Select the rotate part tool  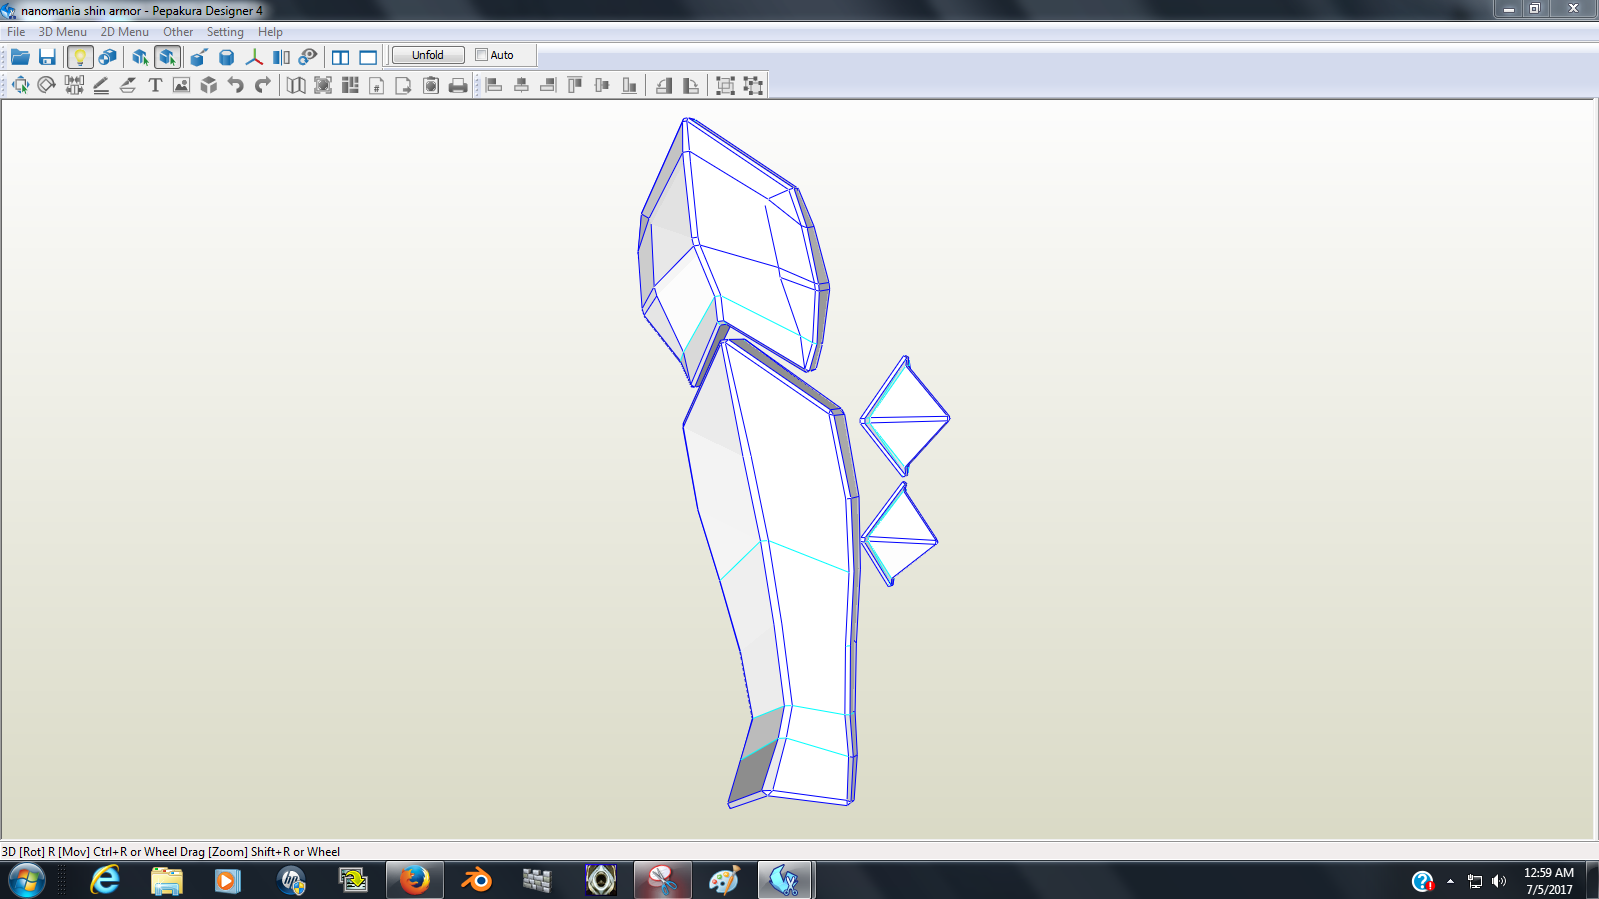[46, 85]
